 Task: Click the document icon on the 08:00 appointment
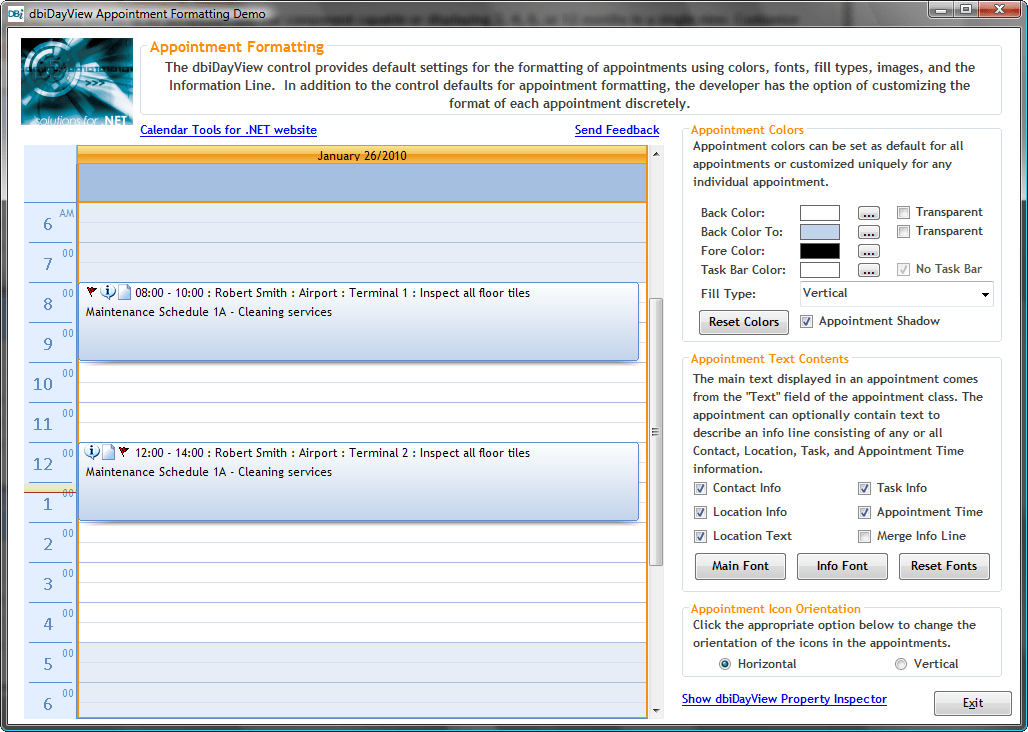point(123,291)
